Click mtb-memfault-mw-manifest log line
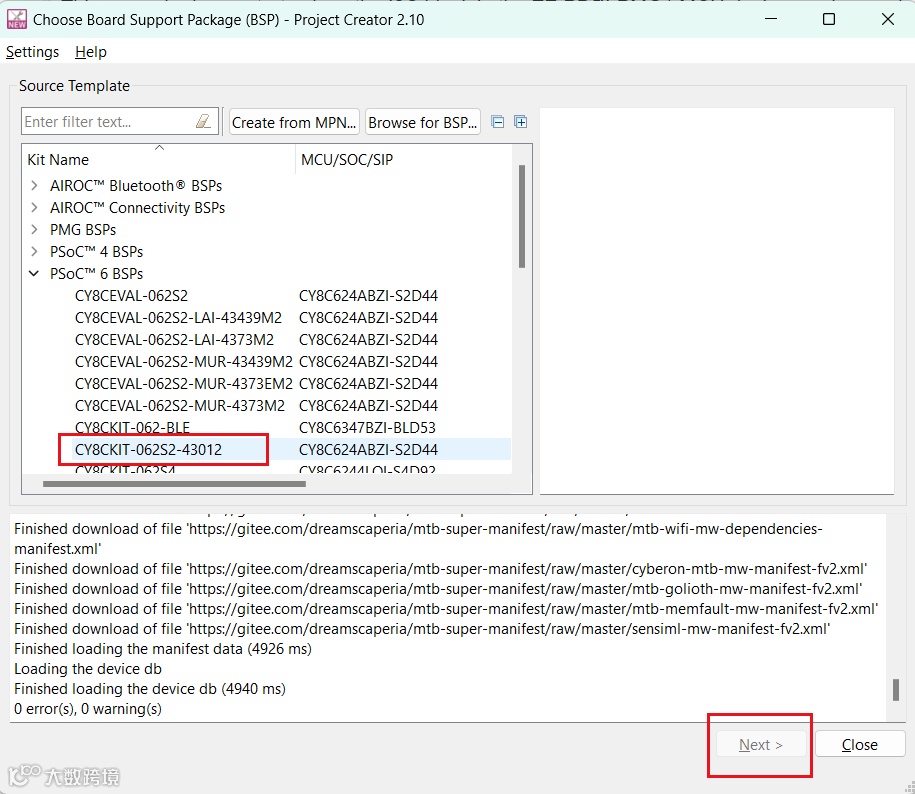 (x=446, y=608)
